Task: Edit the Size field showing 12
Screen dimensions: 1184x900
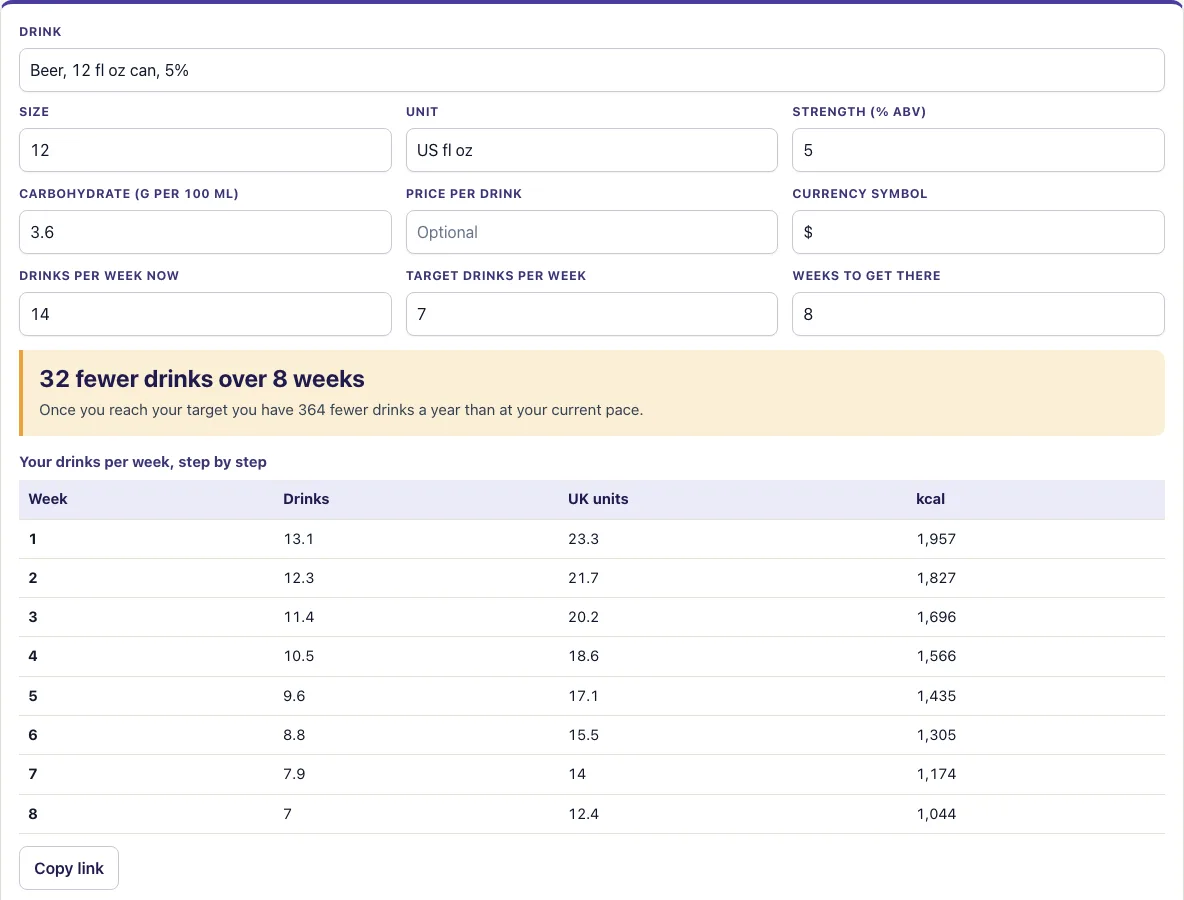Action: click(x=205, y=150)
